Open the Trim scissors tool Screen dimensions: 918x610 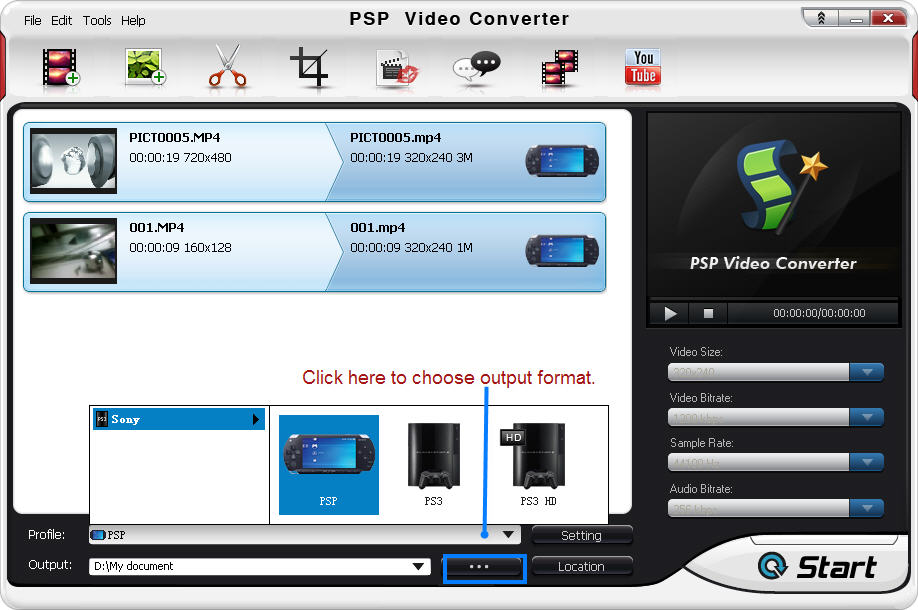(228, 66)
